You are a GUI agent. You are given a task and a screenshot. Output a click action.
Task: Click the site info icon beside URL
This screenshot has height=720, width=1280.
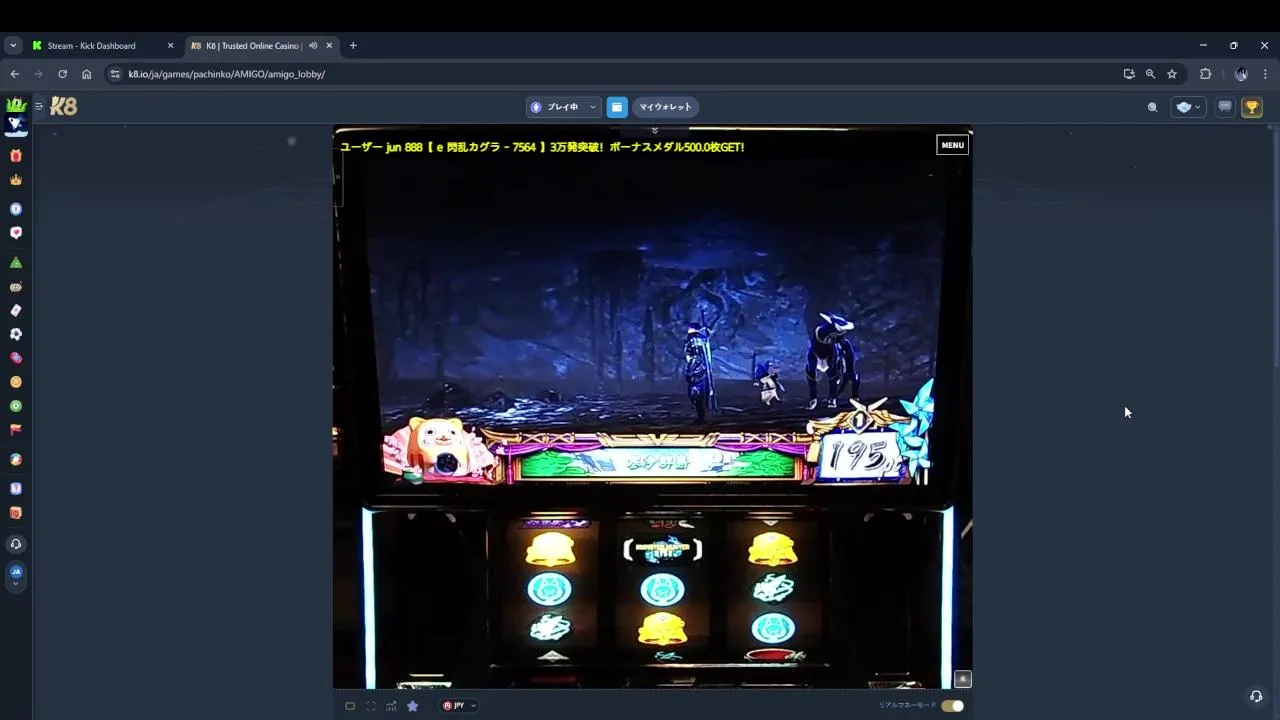pyautogui.click(x=115, y=74)
